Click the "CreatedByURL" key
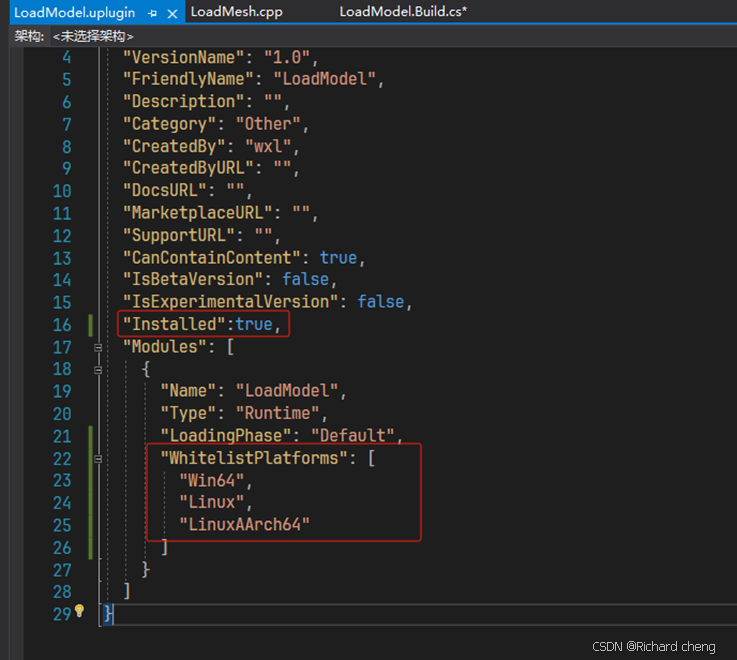 click(188, 168)
